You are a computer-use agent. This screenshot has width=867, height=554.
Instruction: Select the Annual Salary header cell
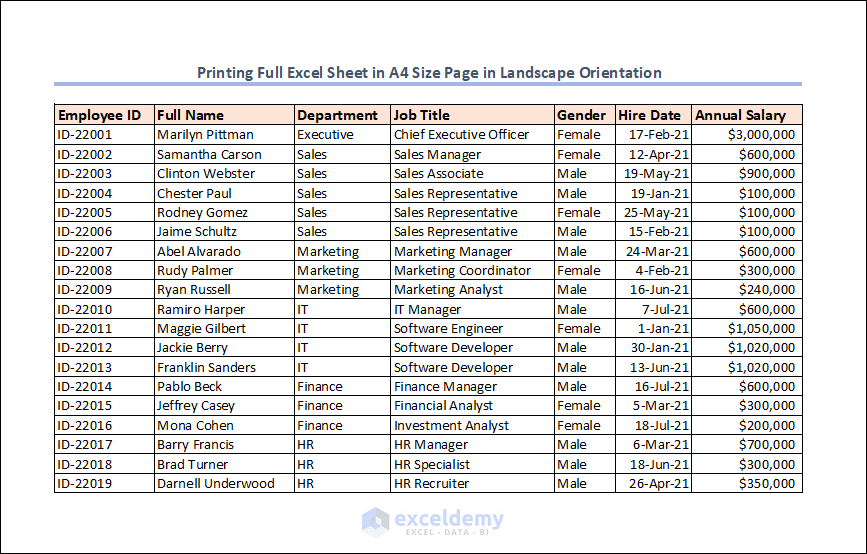pos(747,115)
